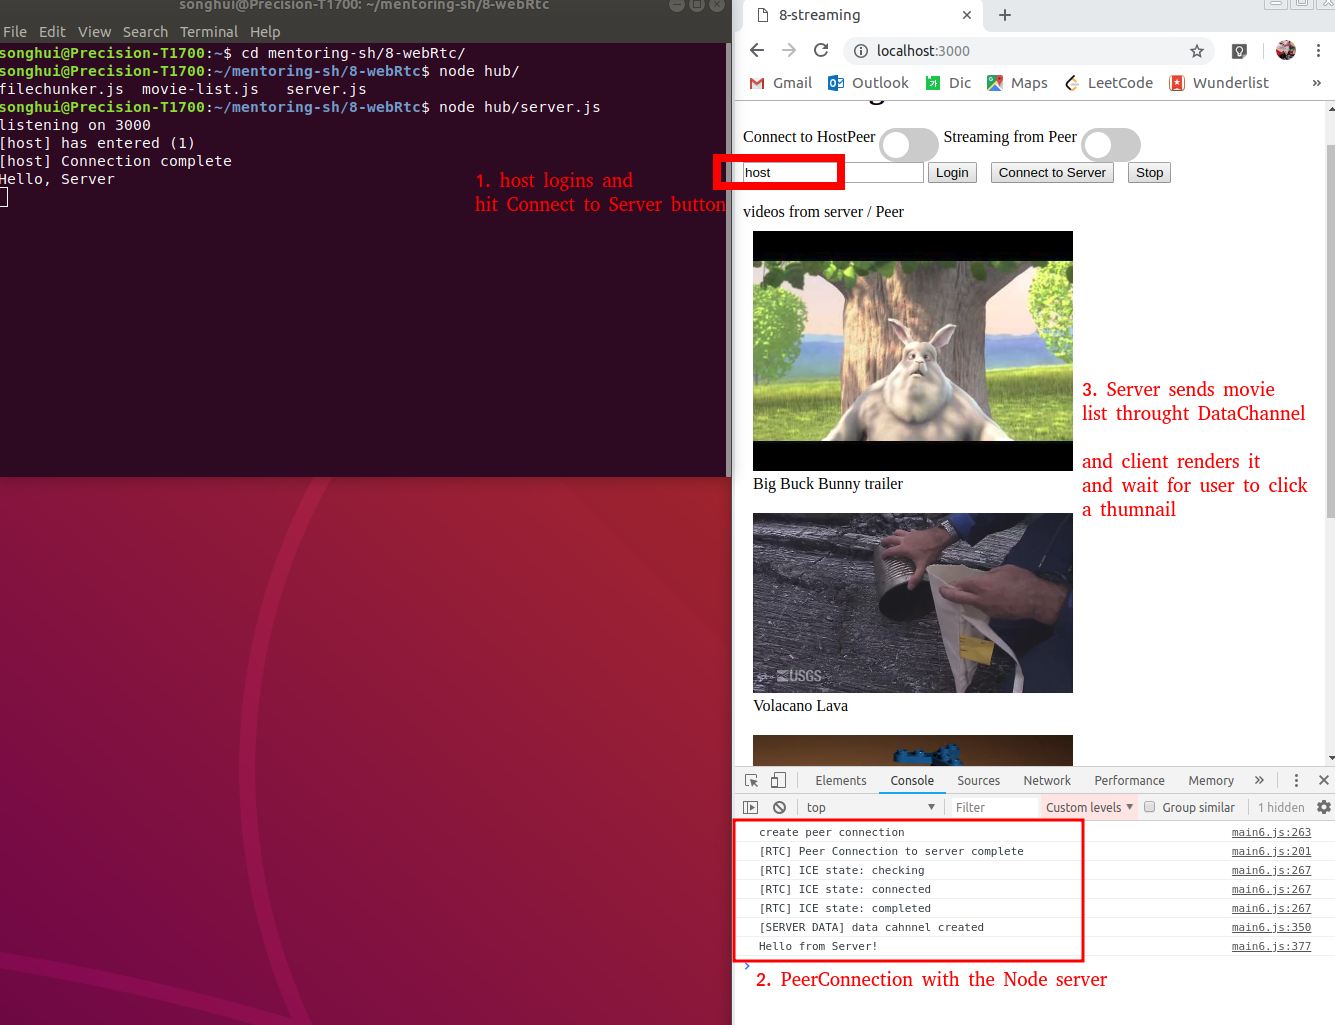Show console sidebar icon
Image resolution: width=1335 pixels, height=1025 pixels.
751,807
